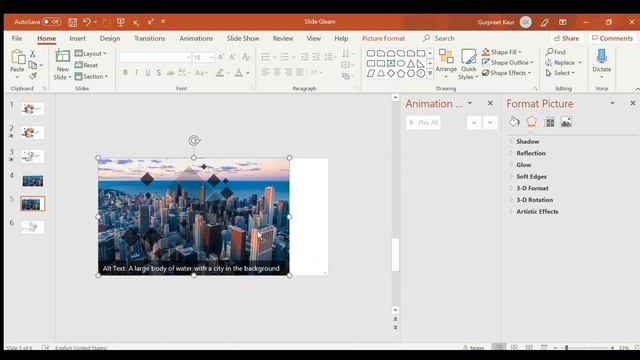Expand the shapes gallery More arrow
Viewport: 640px width, 360px height.
[430, 73]
